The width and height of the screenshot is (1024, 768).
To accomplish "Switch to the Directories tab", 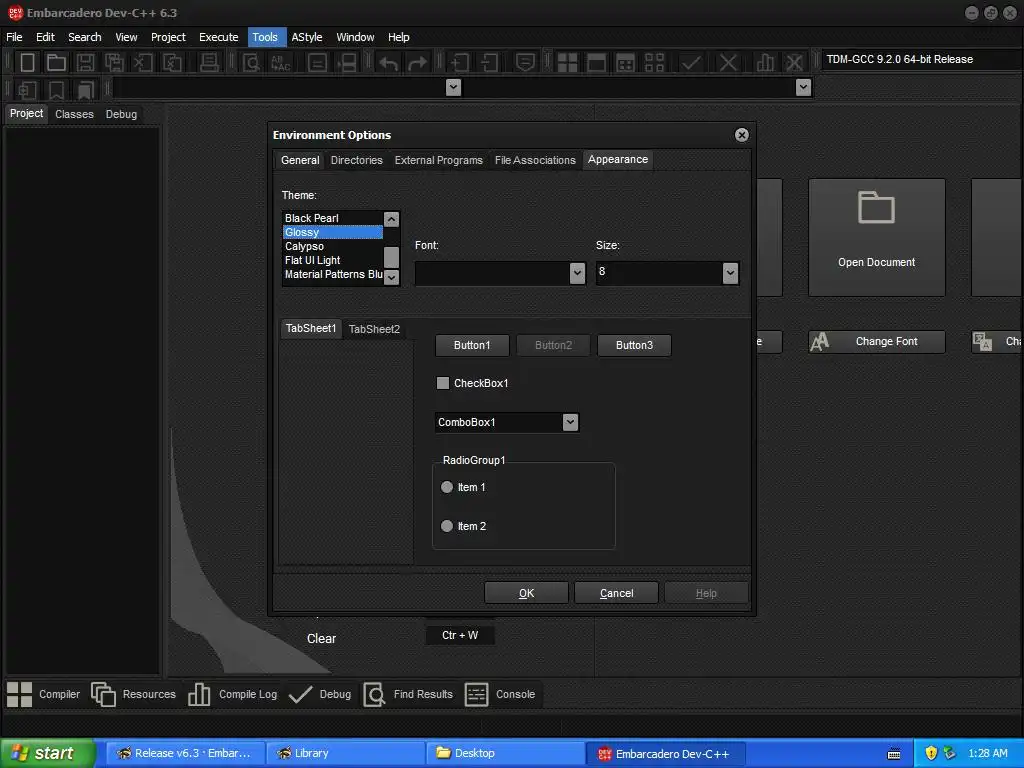I will pyautogui.click(x=357, y=160).
